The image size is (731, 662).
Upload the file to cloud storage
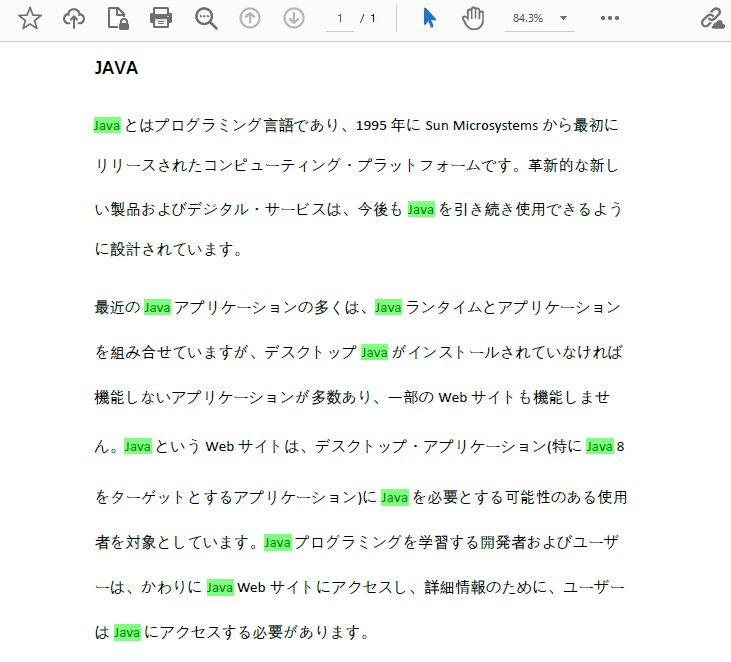tap(74, 19)
